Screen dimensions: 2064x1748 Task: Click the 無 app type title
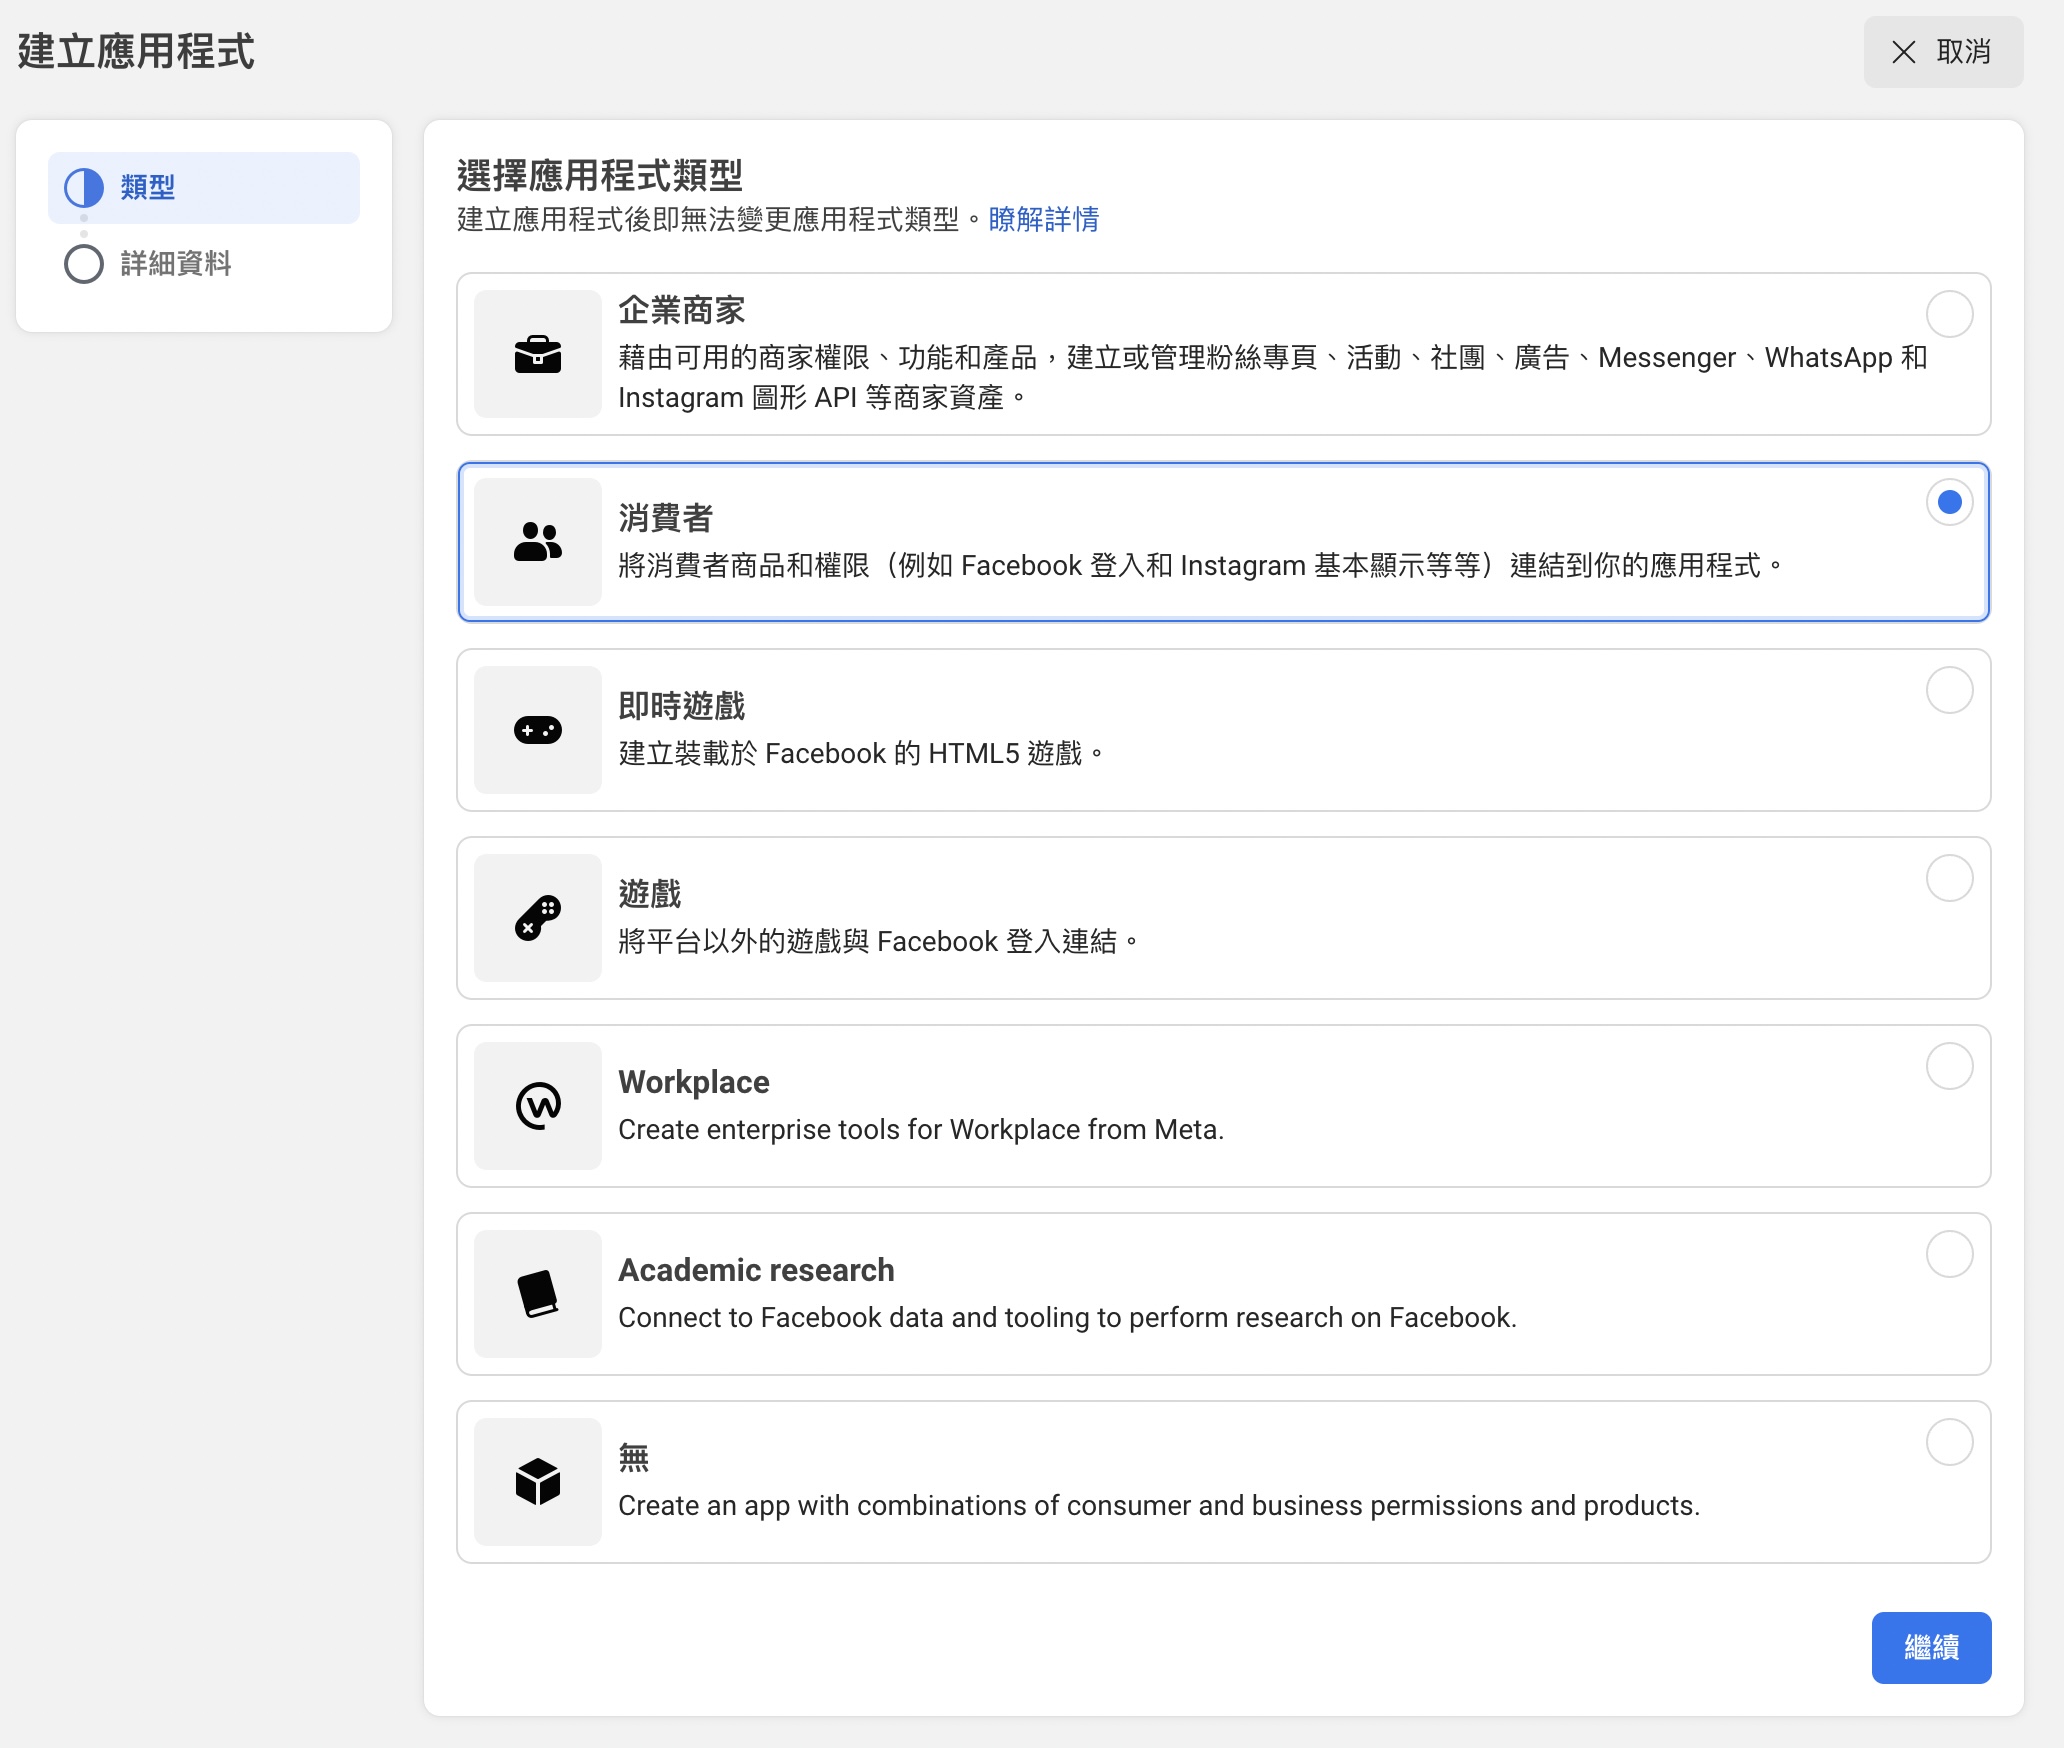pos(634,1458)
